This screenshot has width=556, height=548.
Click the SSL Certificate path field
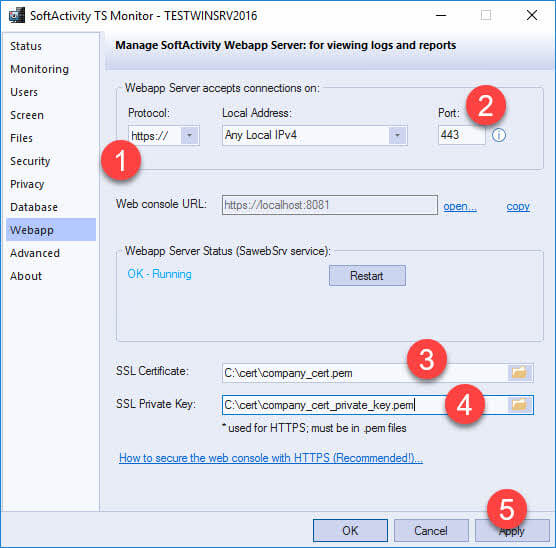(x=365, y=373)
